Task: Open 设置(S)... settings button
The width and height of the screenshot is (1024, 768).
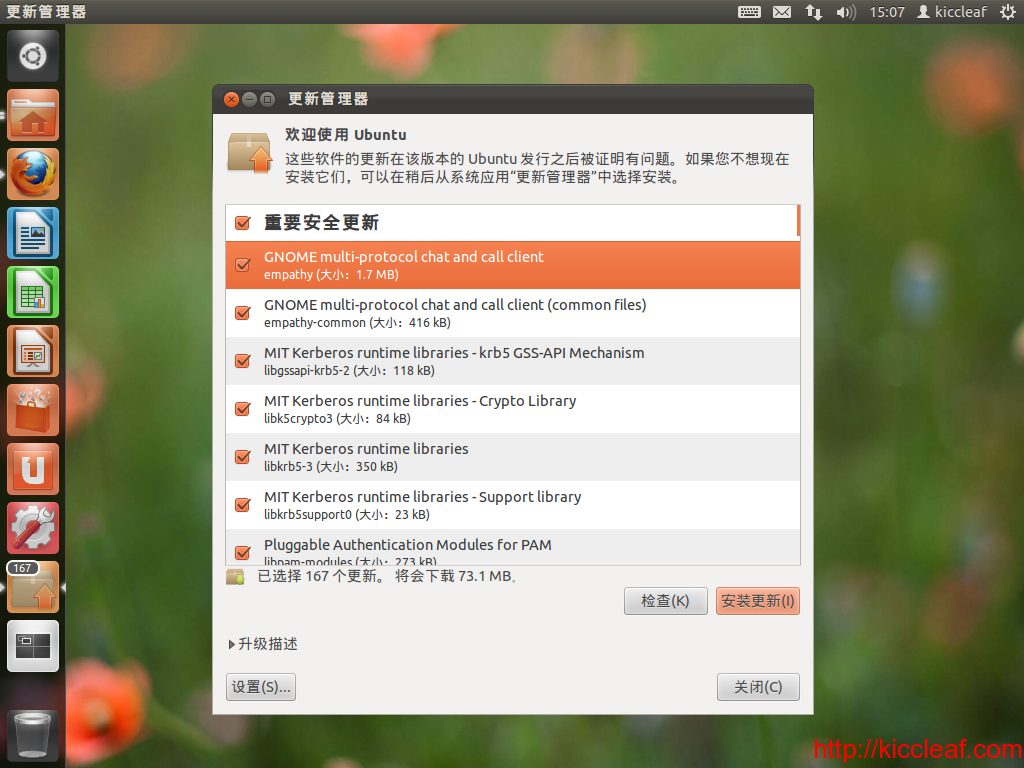Action: coord(261,687)
